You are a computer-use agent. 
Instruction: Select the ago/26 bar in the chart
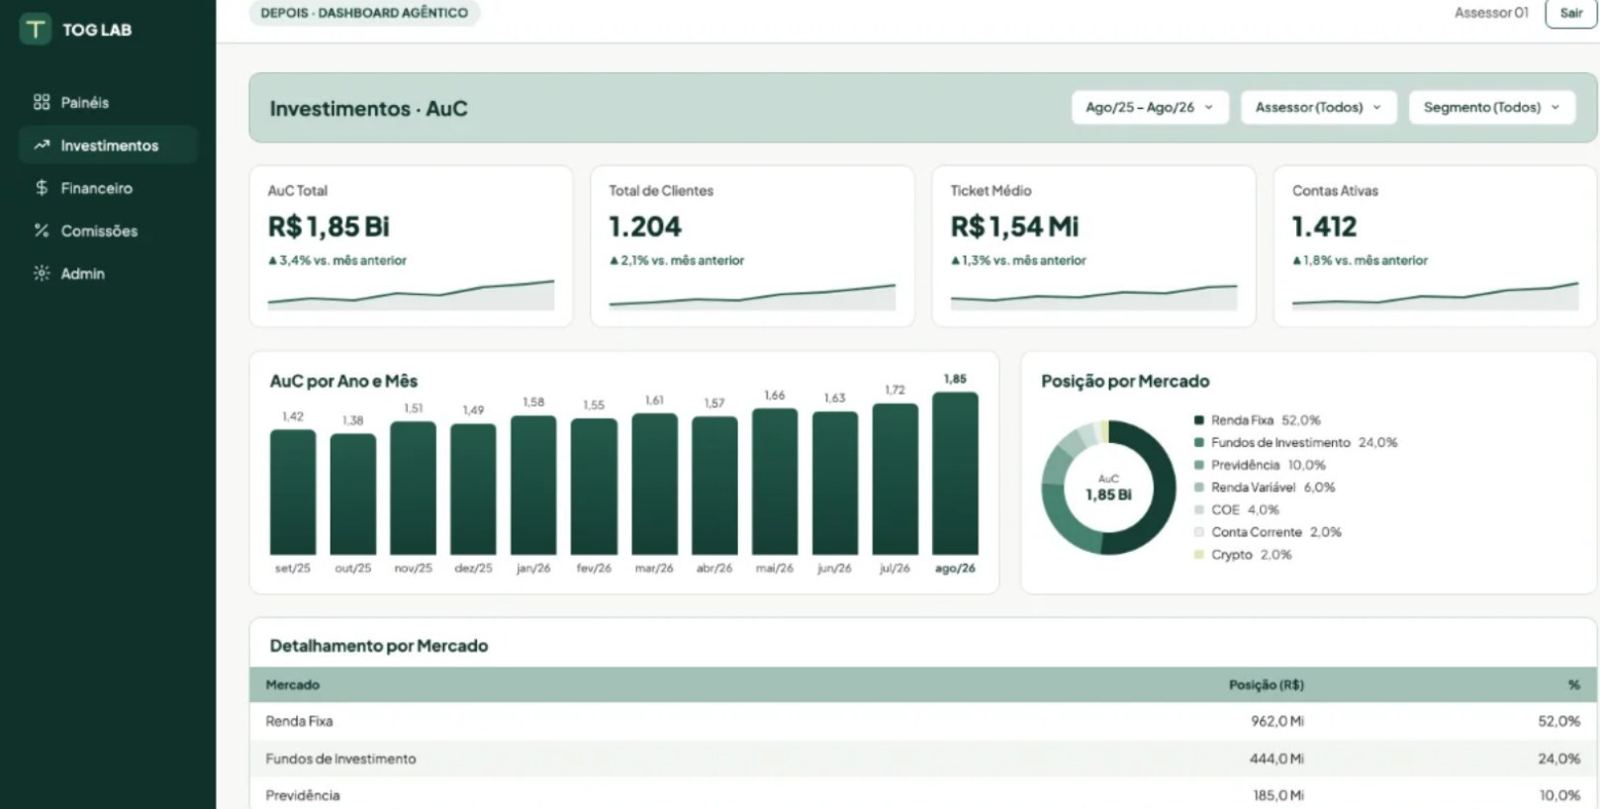[955, 473]
